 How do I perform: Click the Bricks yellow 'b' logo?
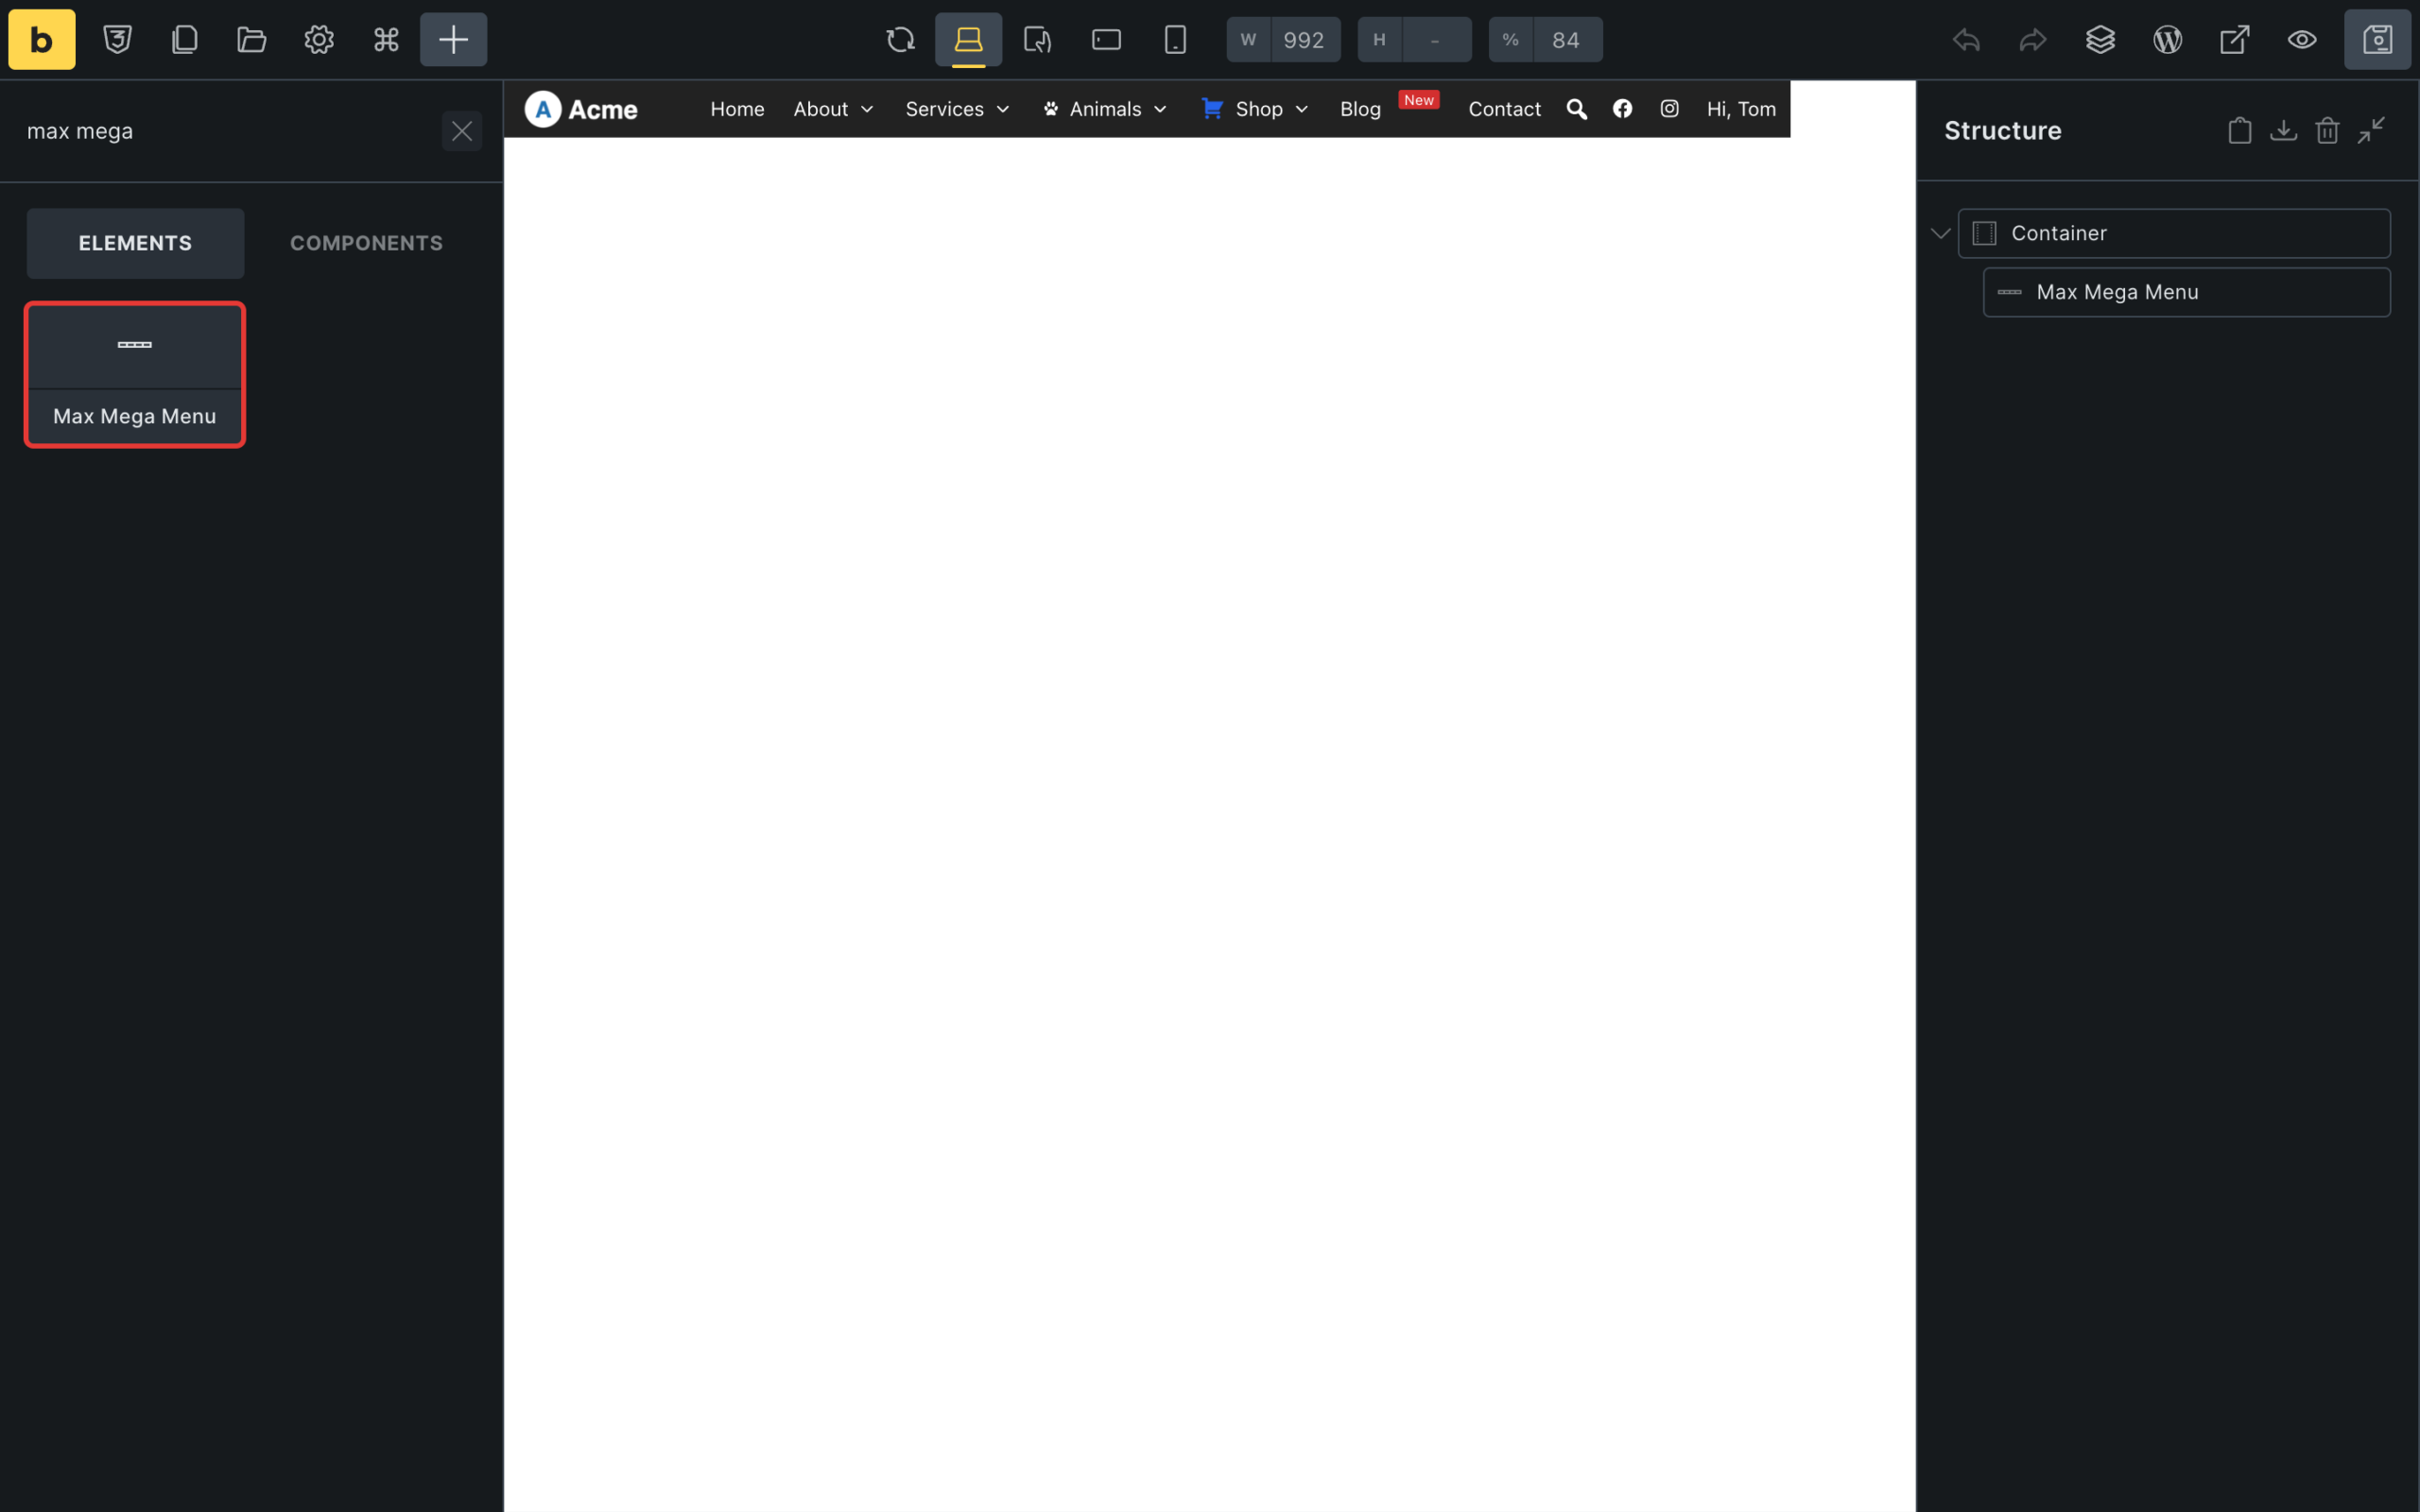click(42, 40)
